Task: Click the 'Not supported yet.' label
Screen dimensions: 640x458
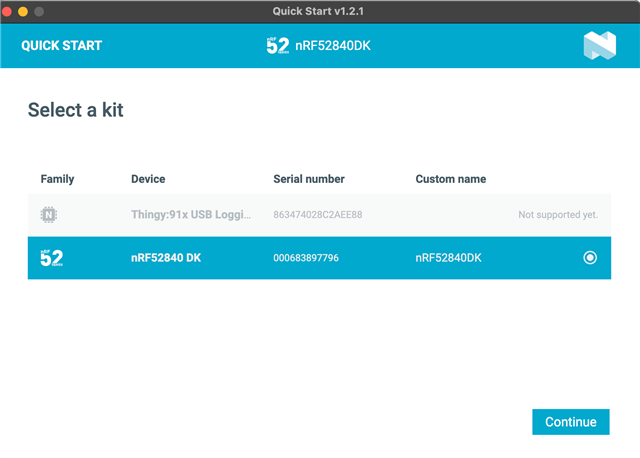Action: 558,215
